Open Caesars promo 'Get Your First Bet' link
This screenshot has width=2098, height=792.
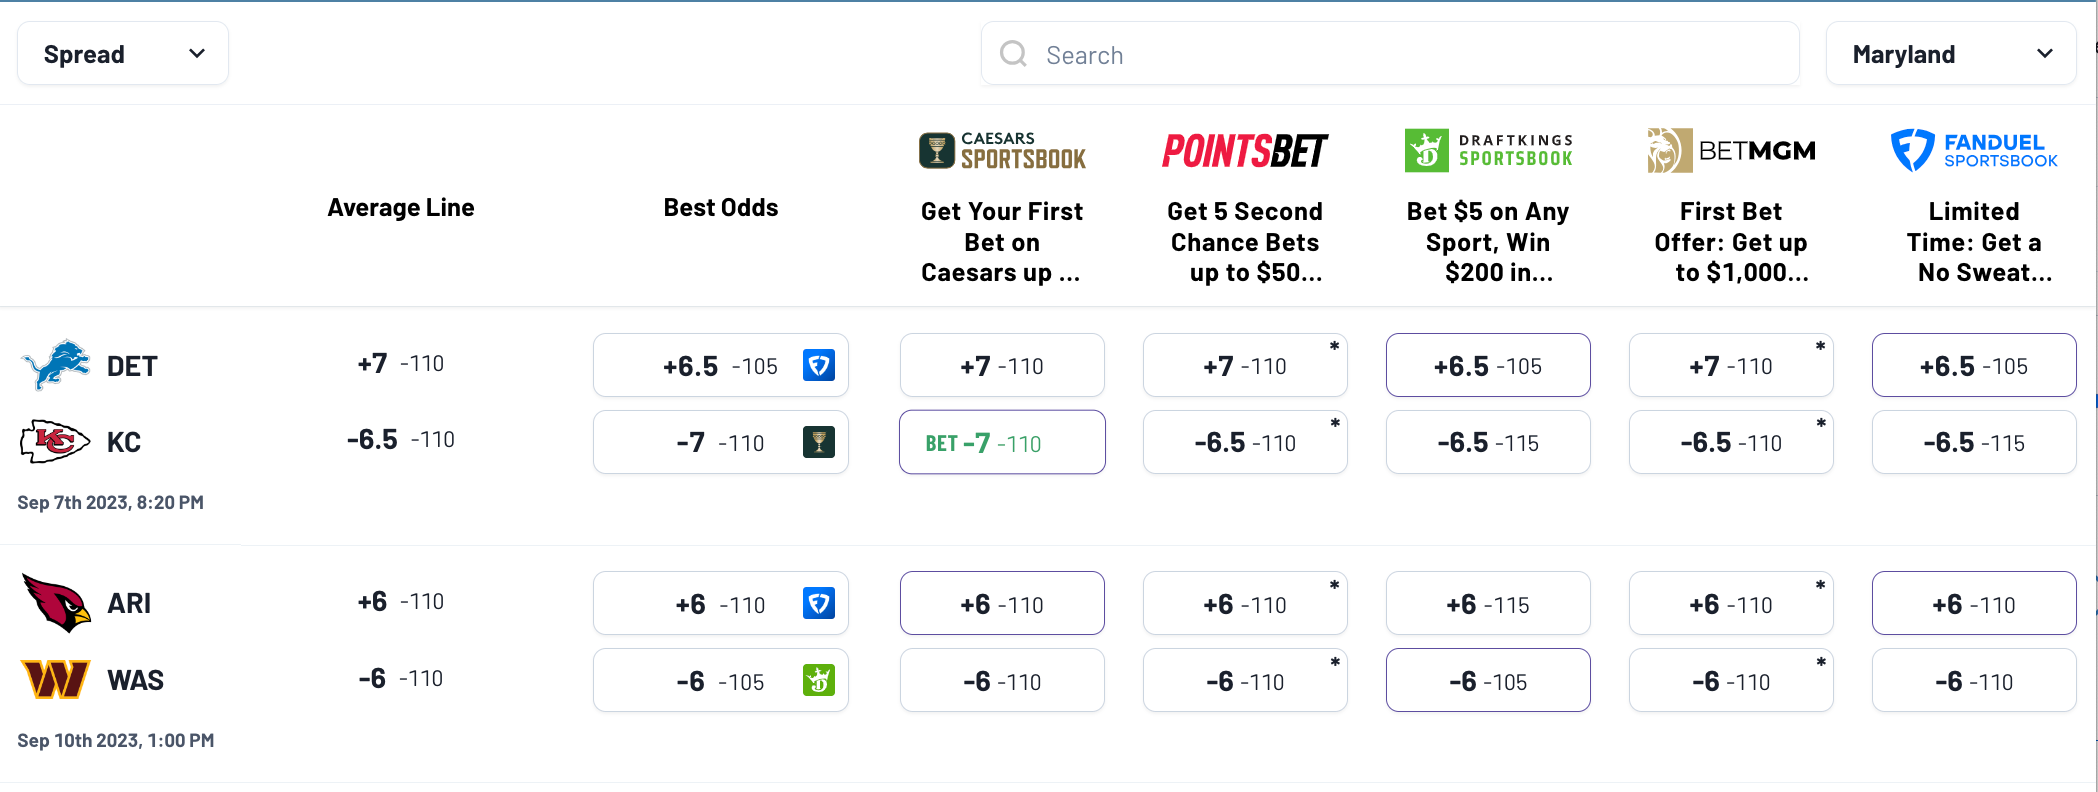tap(1002, 242)
